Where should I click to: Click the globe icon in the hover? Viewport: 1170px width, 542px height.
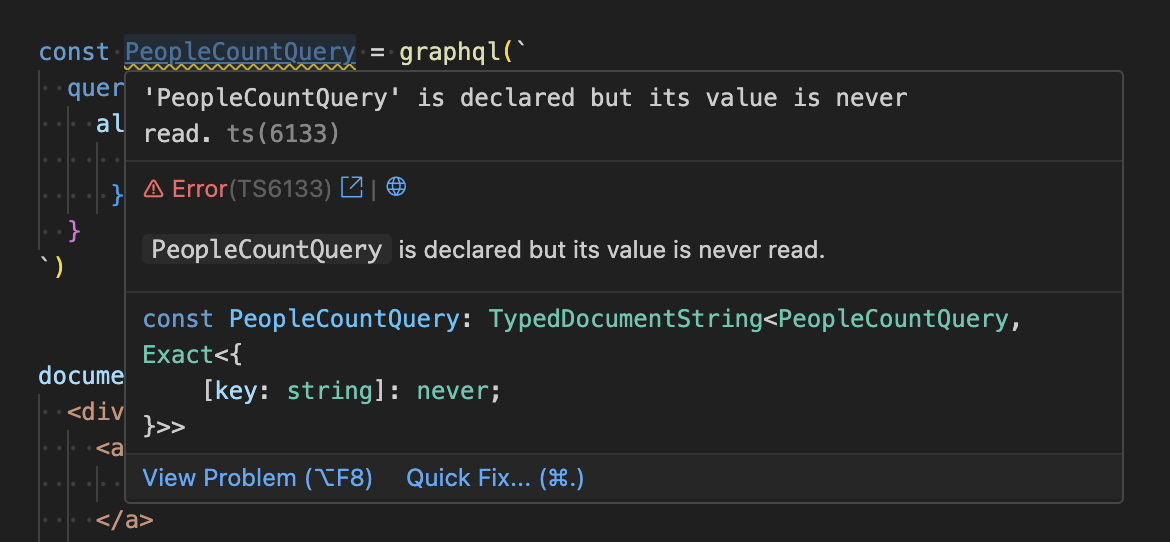396,187
